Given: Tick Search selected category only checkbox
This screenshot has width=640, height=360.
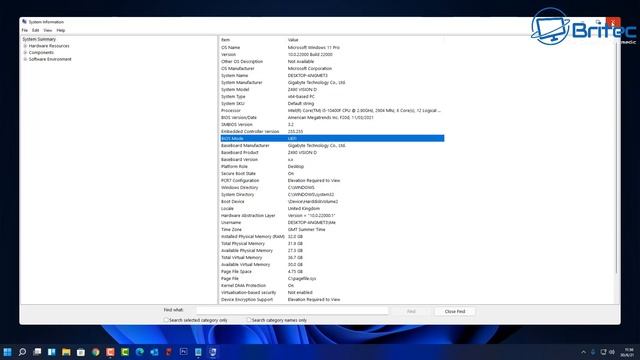Looking at the screenshot, I should tap(166, 320).
